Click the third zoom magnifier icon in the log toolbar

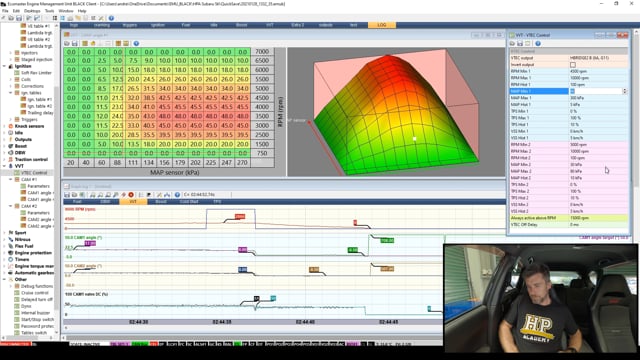coord(108,195)
